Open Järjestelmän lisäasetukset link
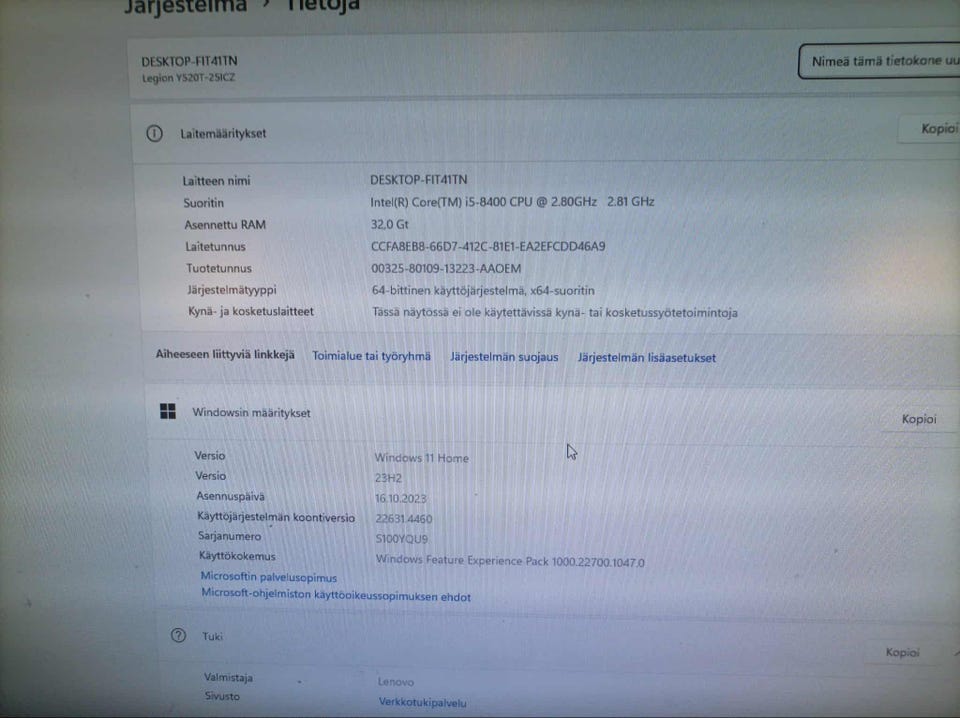960x718 pixels. (x=647, y=358)
